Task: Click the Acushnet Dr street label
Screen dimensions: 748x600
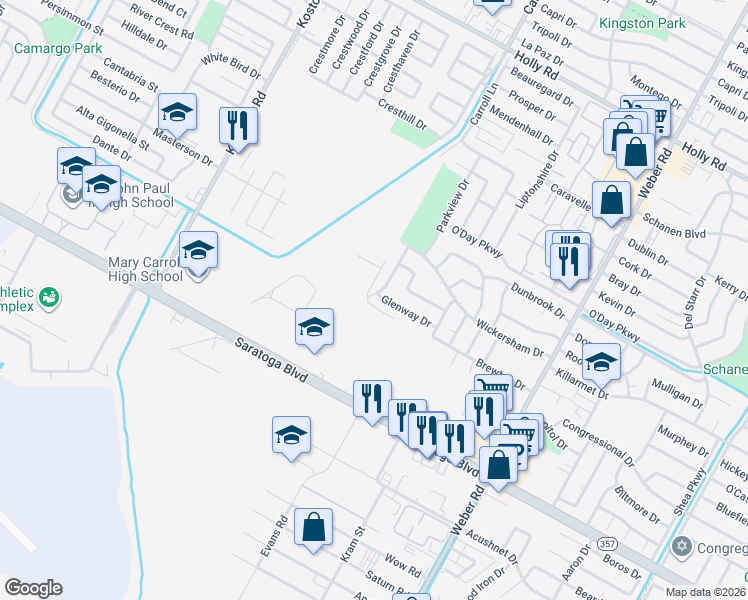Action: click(x=492, y=547)
